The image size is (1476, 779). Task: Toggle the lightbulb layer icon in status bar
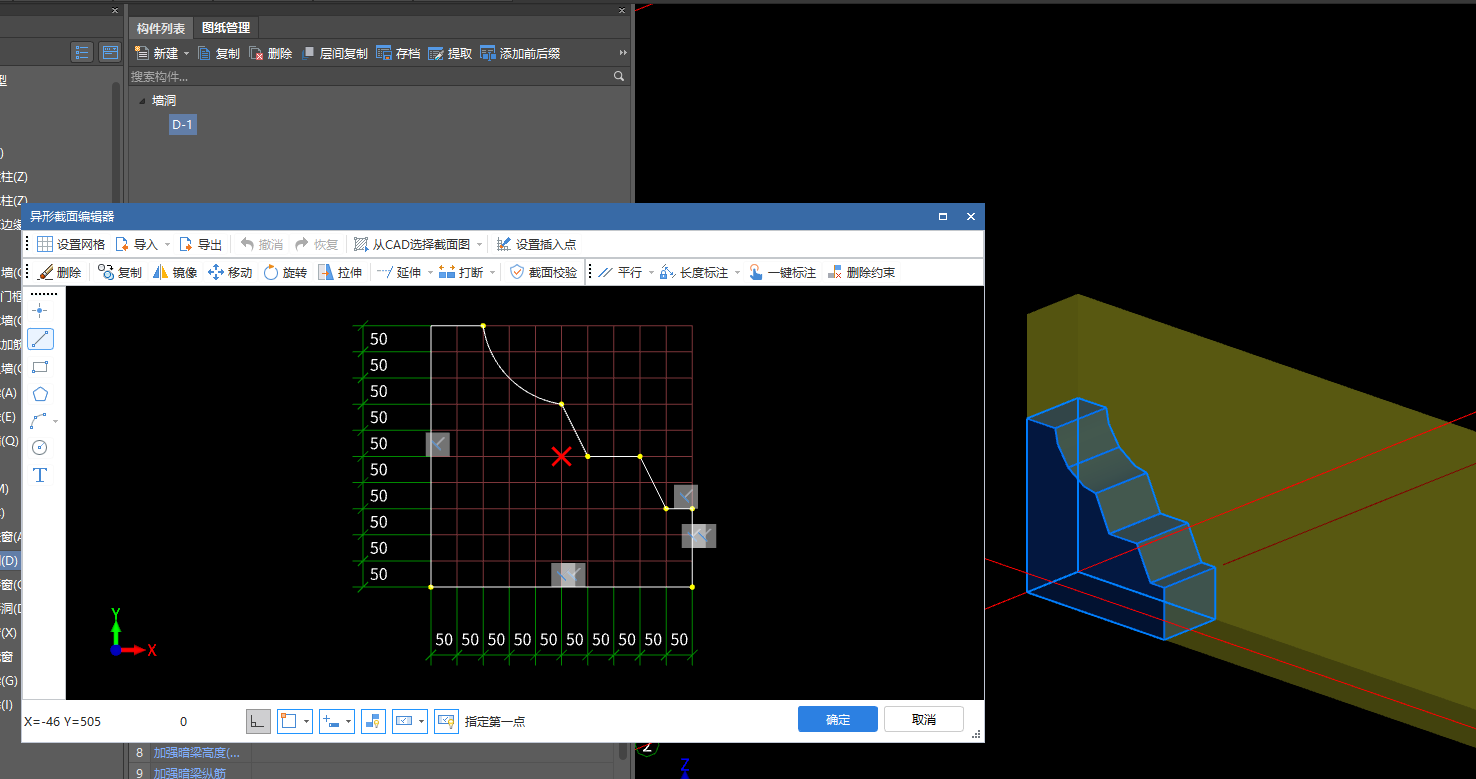click(x=373, y=721)
